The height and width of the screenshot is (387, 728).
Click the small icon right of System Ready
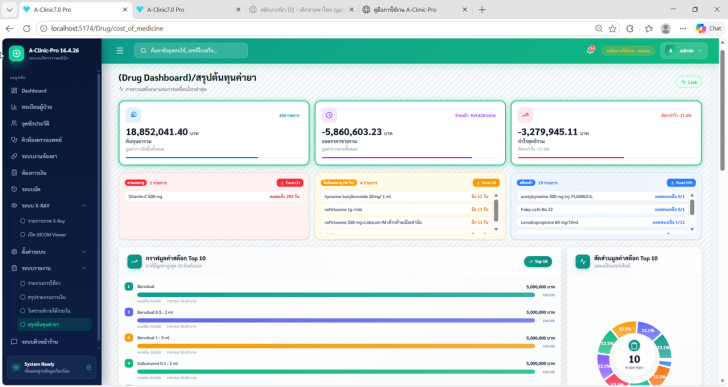89,367
